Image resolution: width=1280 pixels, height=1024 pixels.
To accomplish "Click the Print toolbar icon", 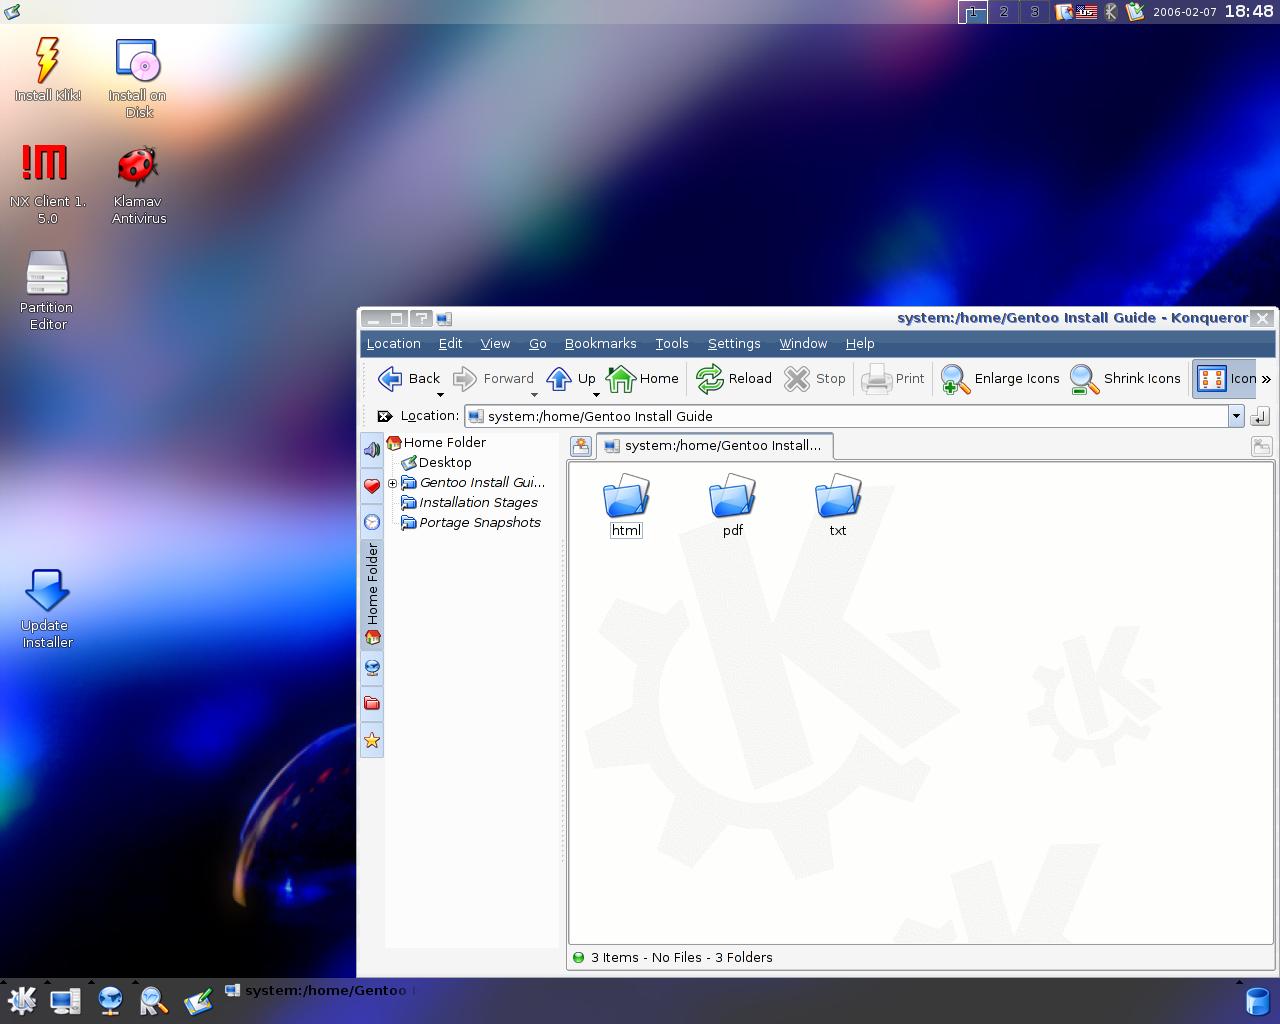I will pyautogui.click(x=876, y=378).
